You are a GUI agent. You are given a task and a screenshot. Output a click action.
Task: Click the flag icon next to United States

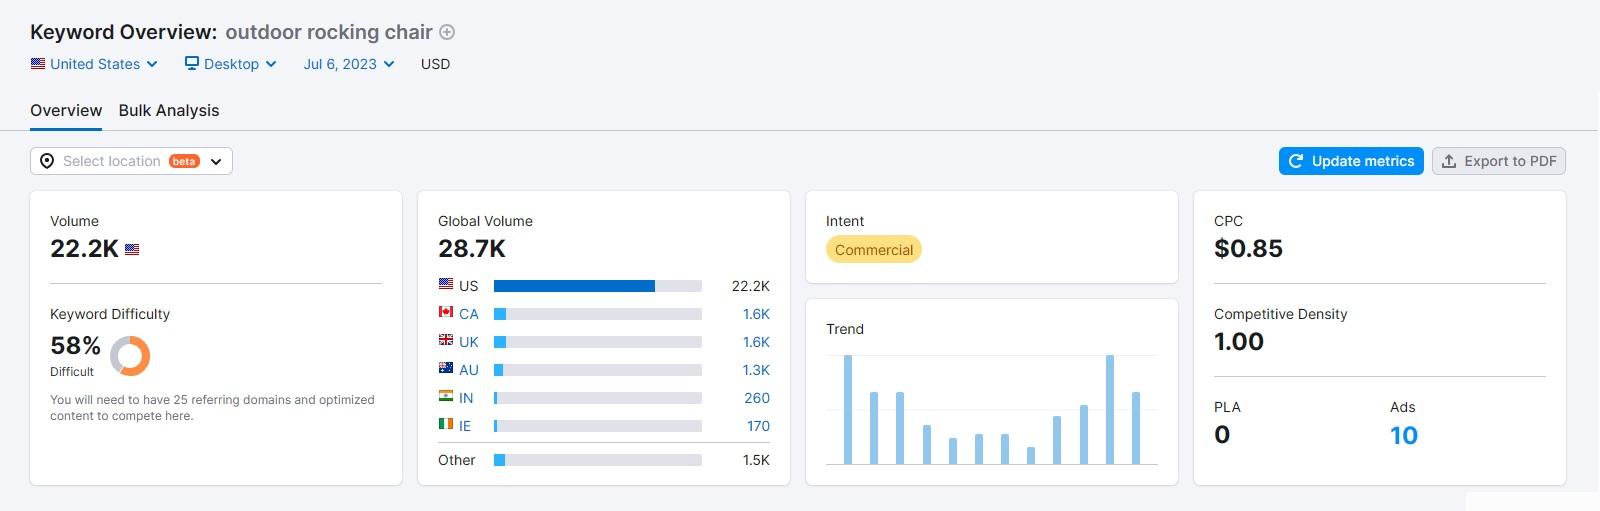click(x=38, y=63)
